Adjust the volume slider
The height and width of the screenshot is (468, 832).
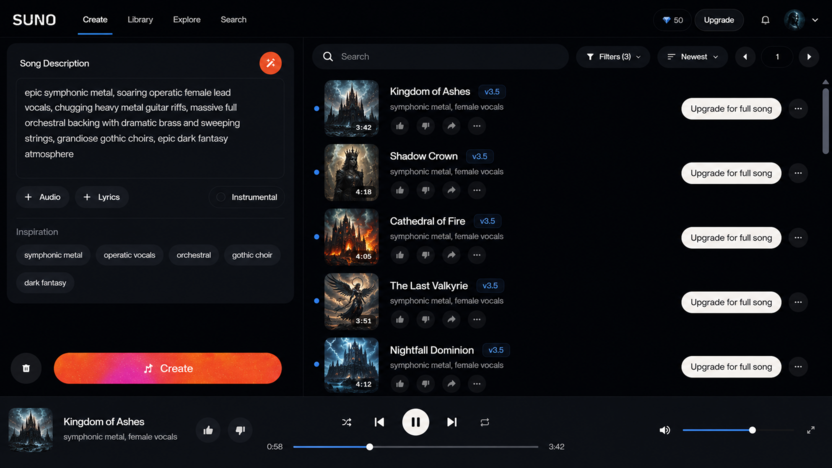tap(738, 430)
